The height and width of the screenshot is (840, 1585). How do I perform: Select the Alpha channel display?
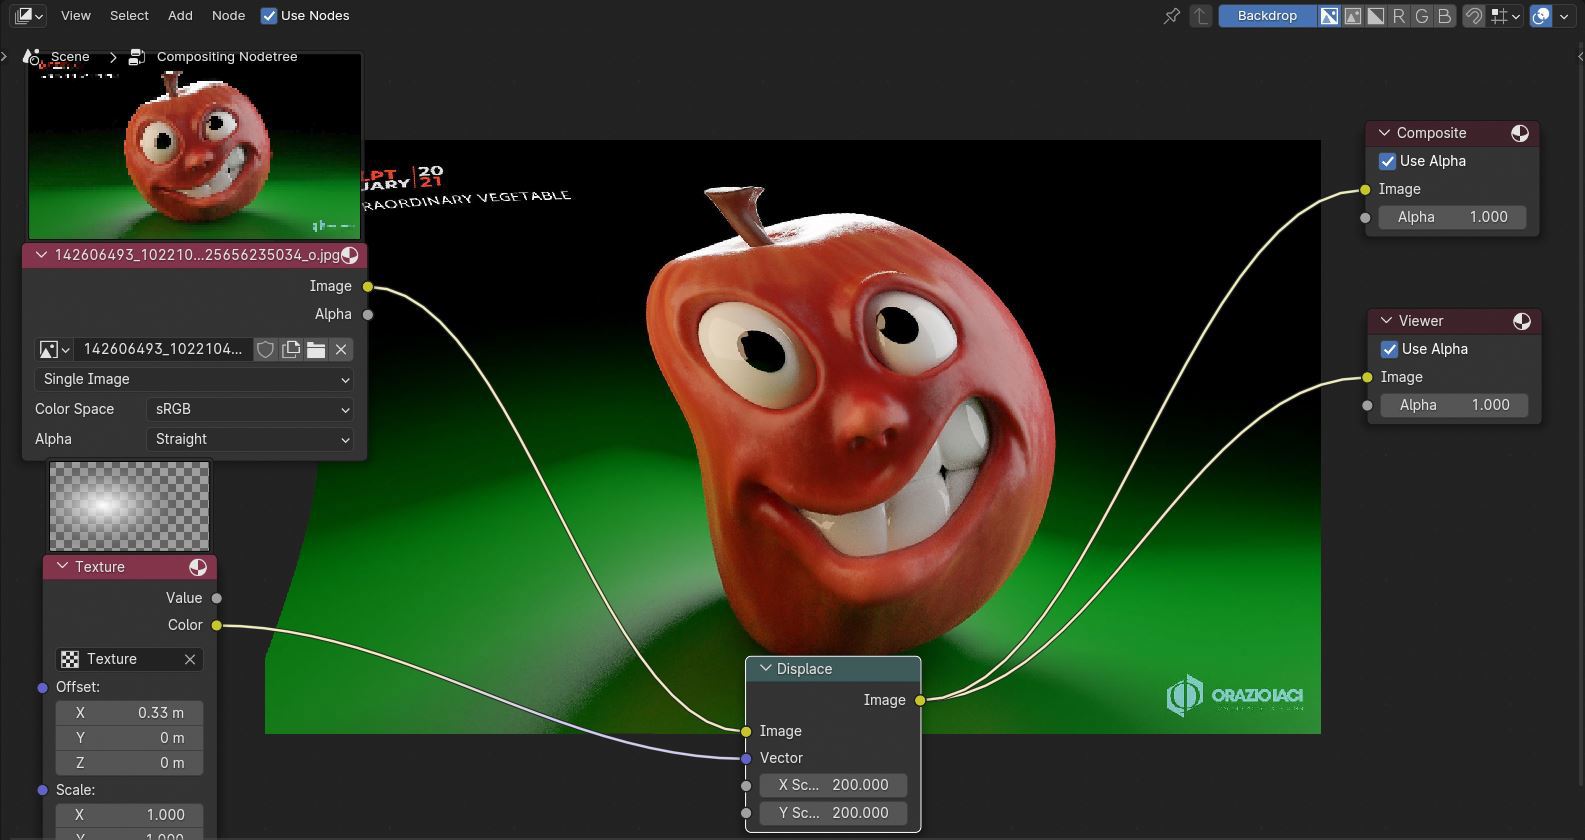[1375, 15]
